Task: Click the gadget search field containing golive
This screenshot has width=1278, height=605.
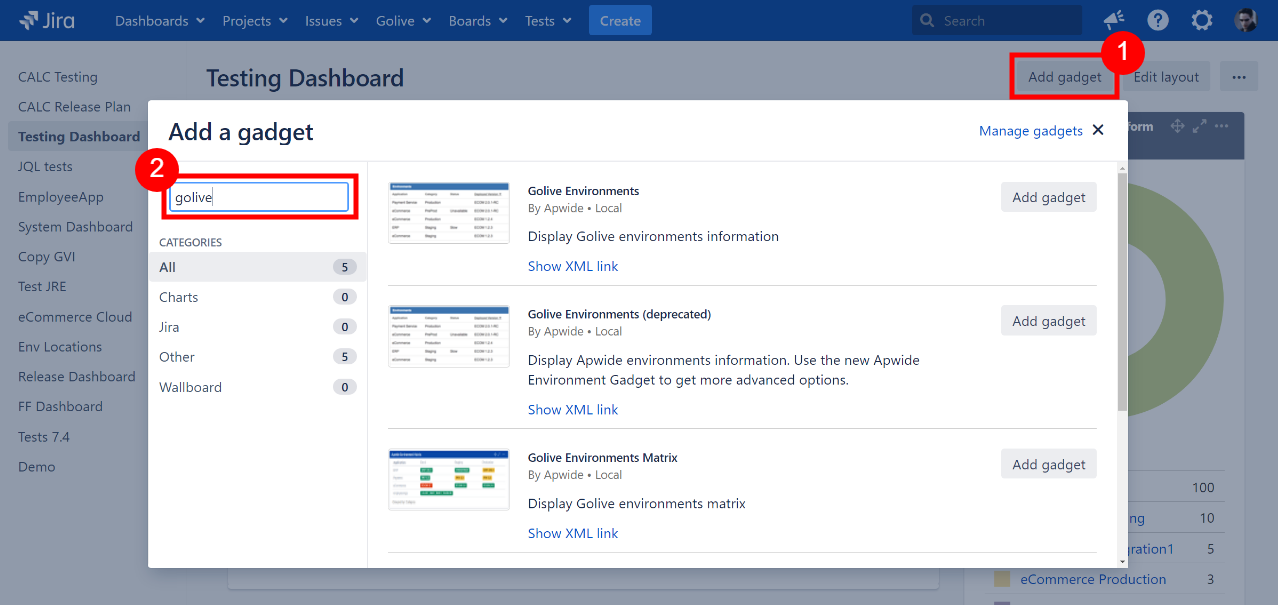Action: pos(259,197)
